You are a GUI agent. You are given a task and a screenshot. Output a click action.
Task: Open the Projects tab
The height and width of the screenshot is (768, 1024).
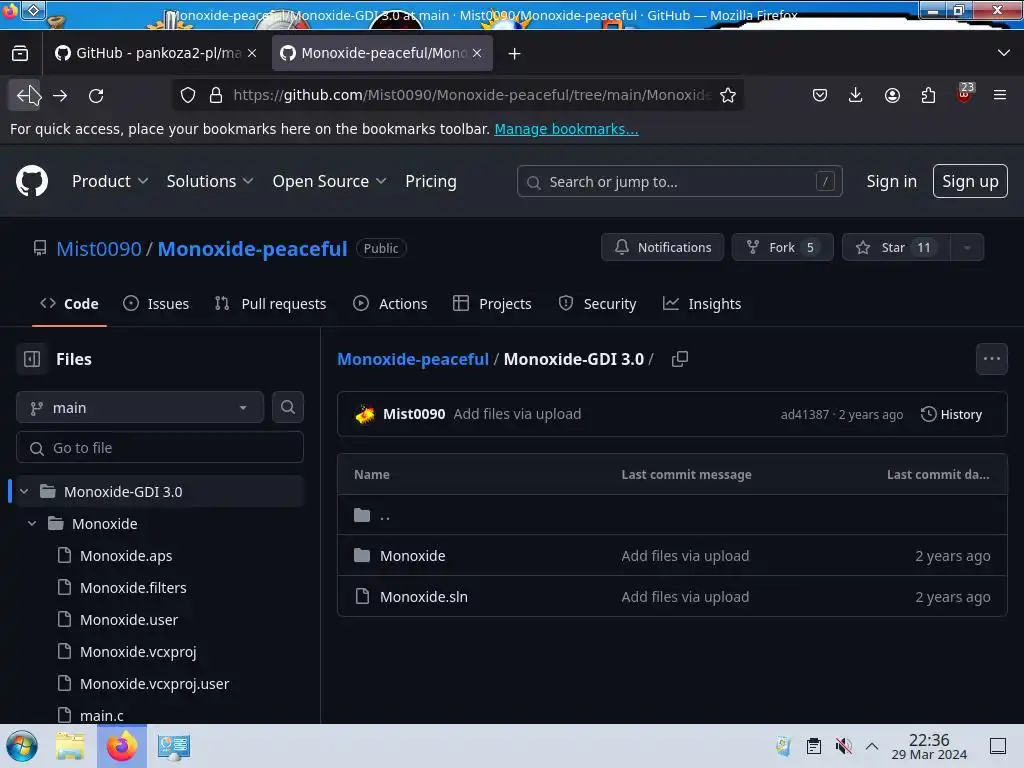[x=492, y=304]
